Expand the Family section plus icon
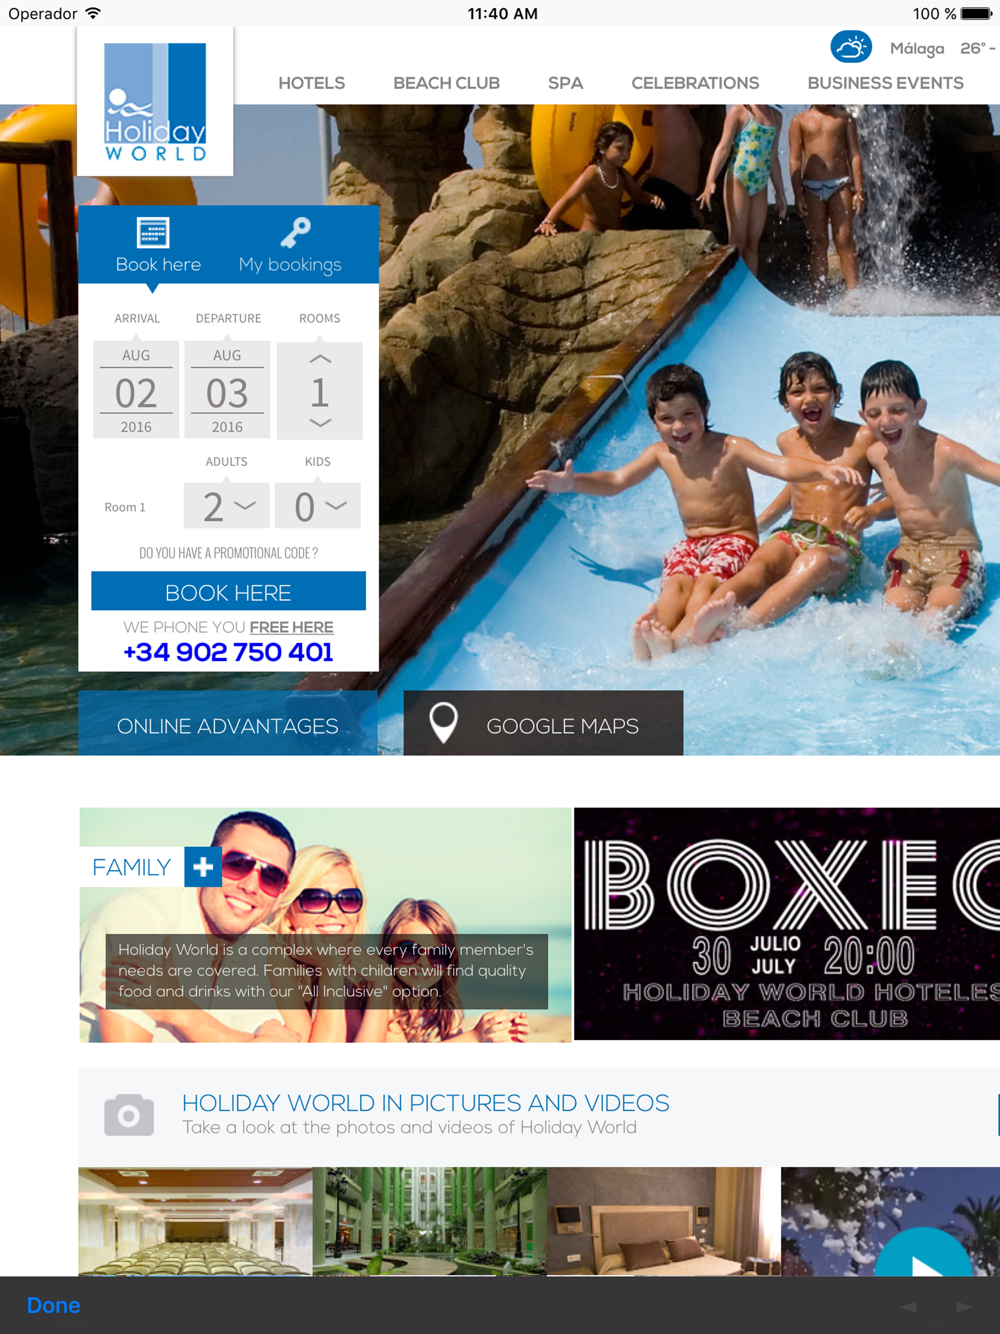 coord(203,867)
